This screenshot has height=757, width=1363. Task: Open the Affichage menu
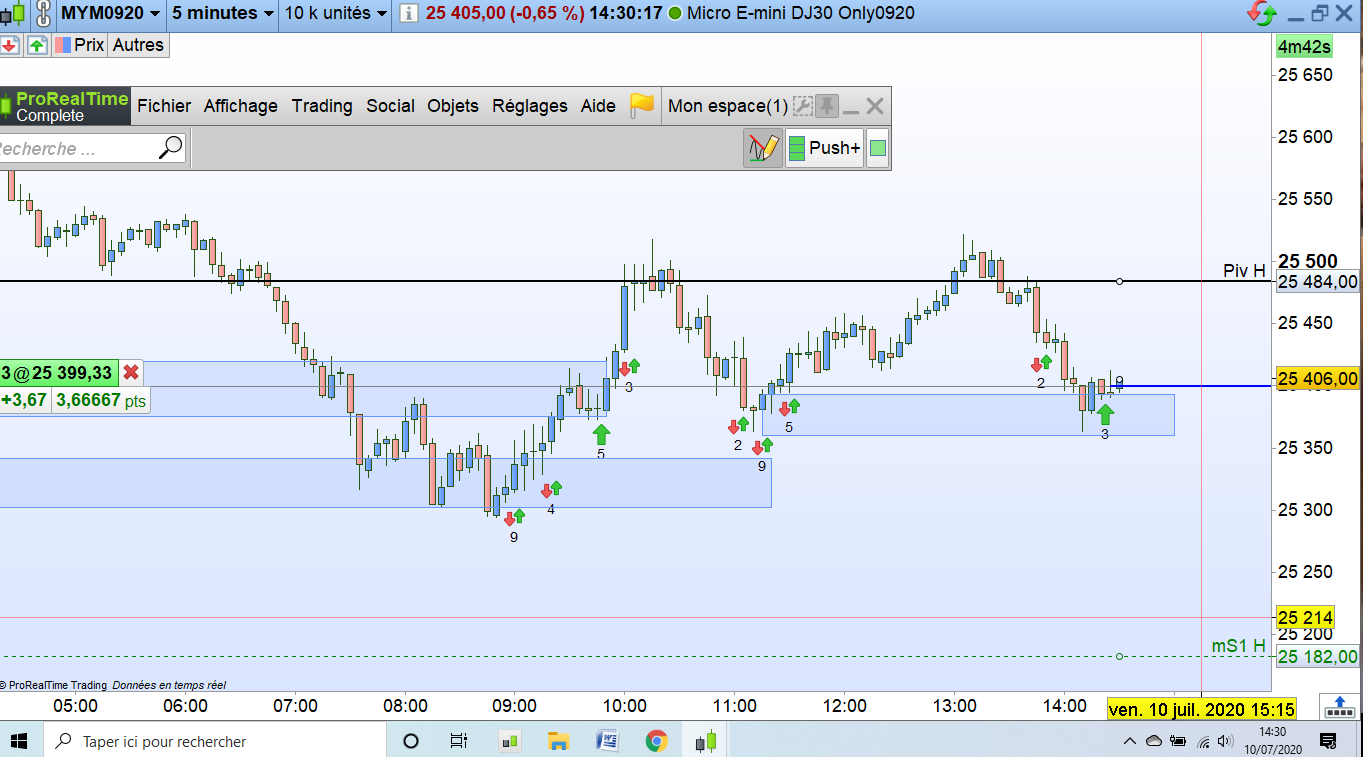pyautogui.click(x=241, y=106)
